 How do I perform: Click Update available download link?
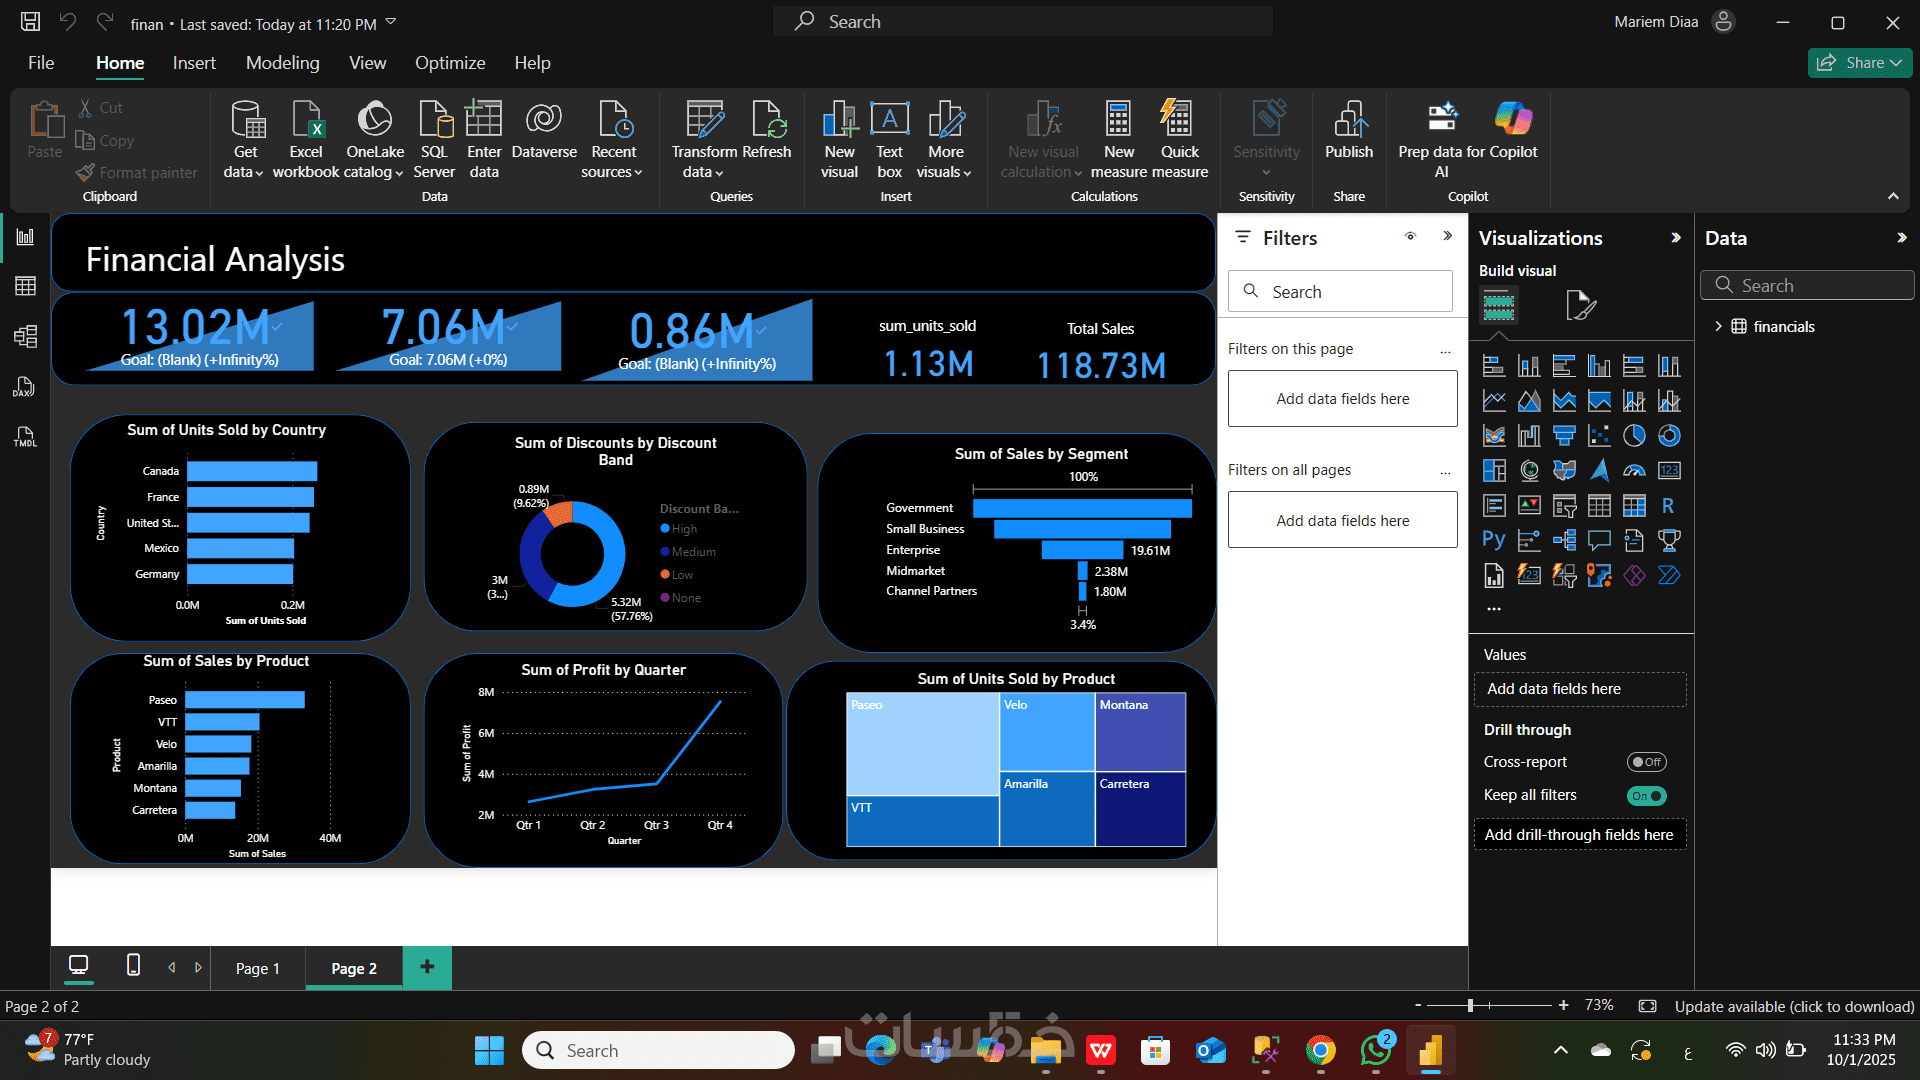coord(1794,1006)
